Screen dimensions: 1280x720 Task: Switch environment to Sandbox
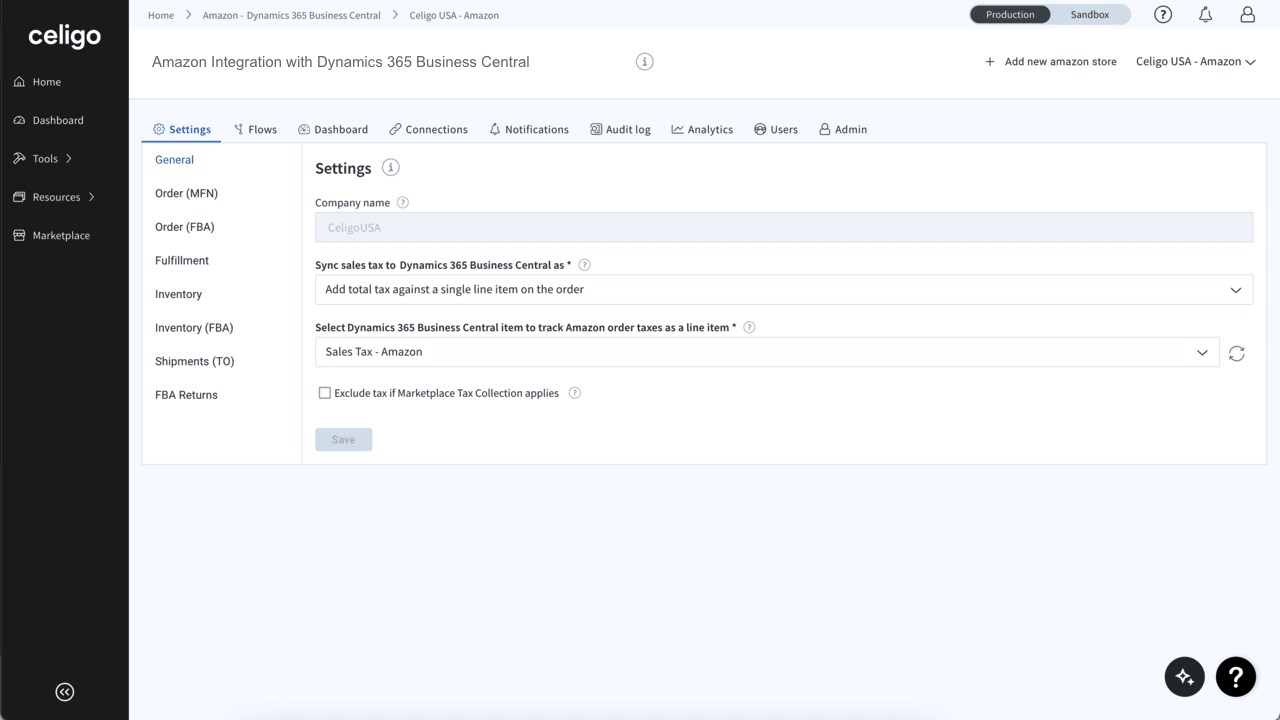click(1090, 15)
